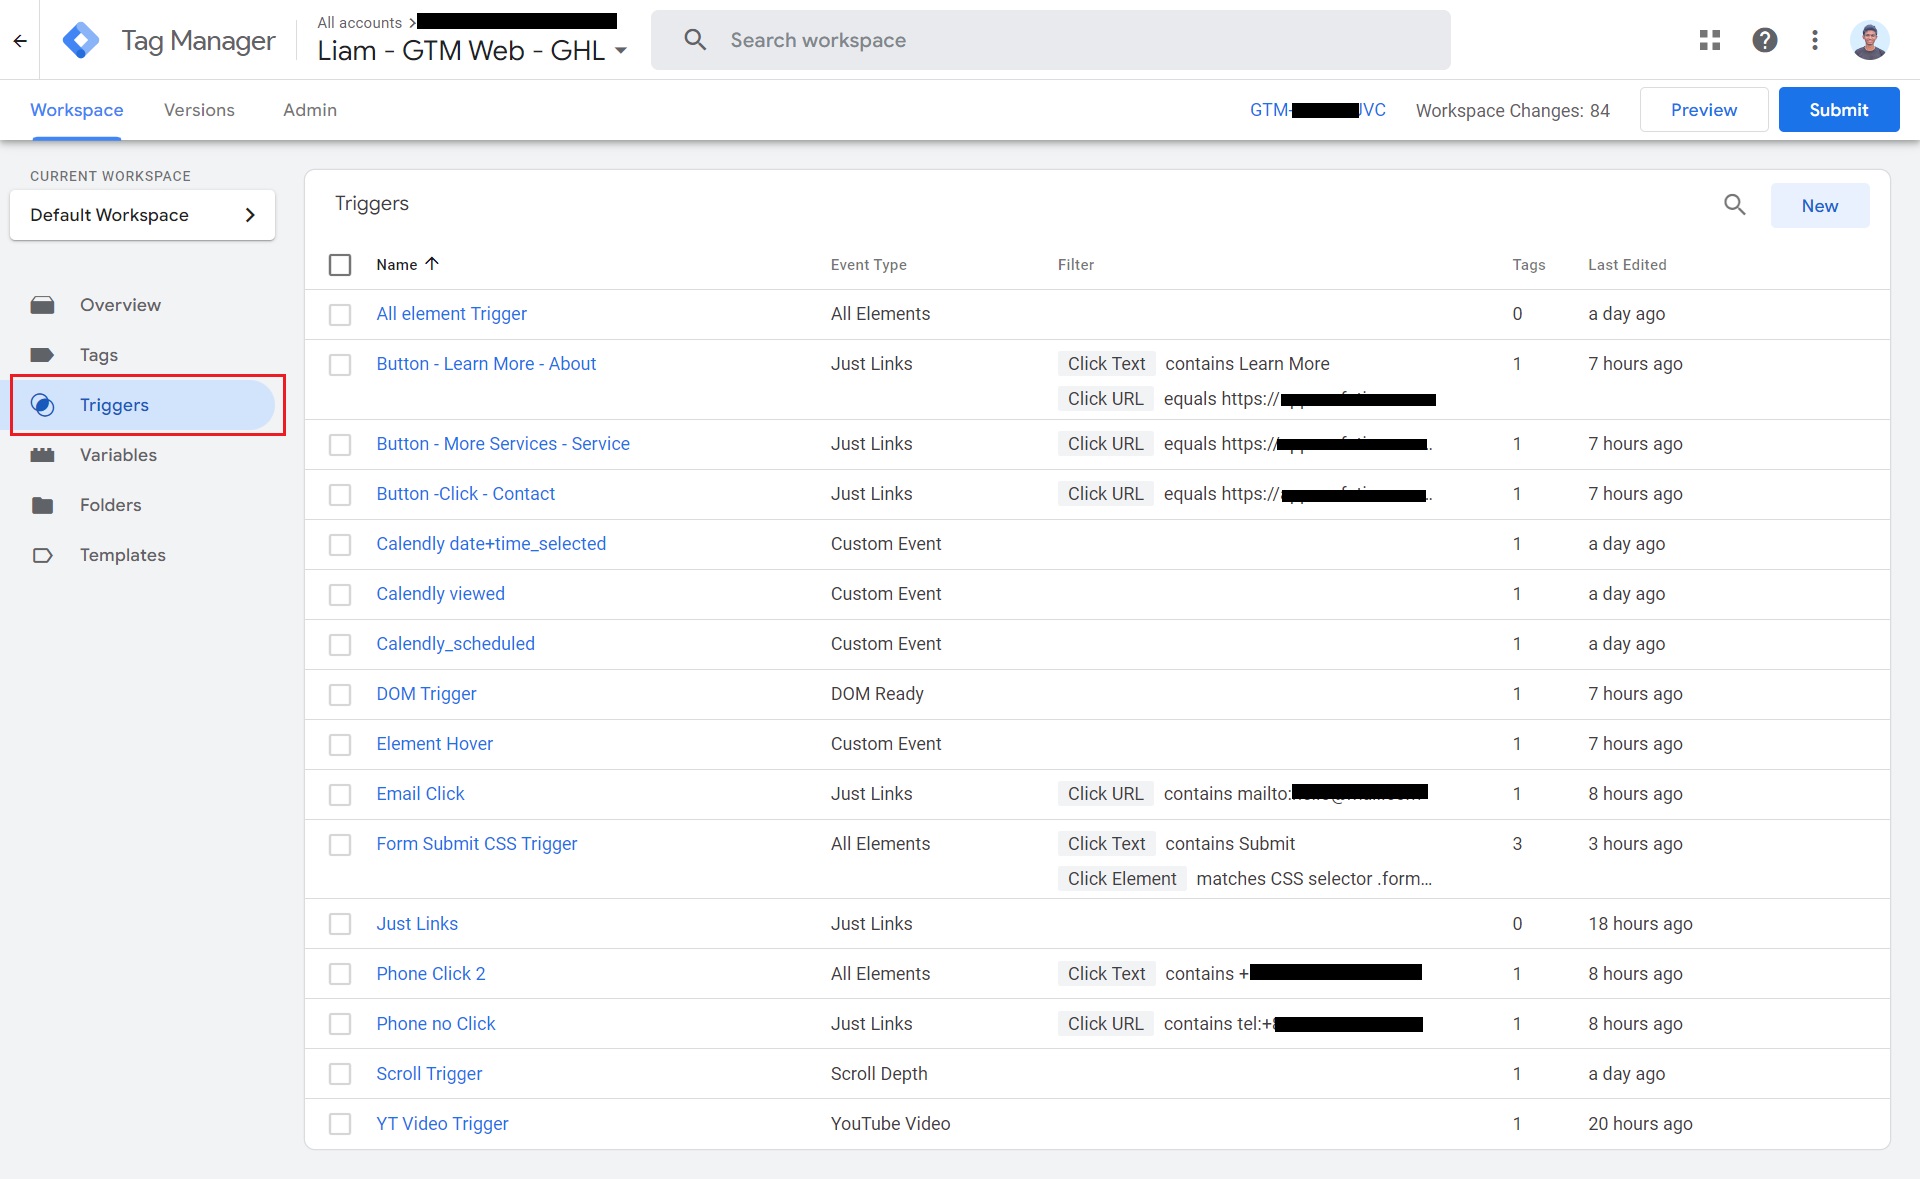This screenshot has height=1179, width=1920.
Task: Sort by the Event Type column header
Action: [869, 265]
